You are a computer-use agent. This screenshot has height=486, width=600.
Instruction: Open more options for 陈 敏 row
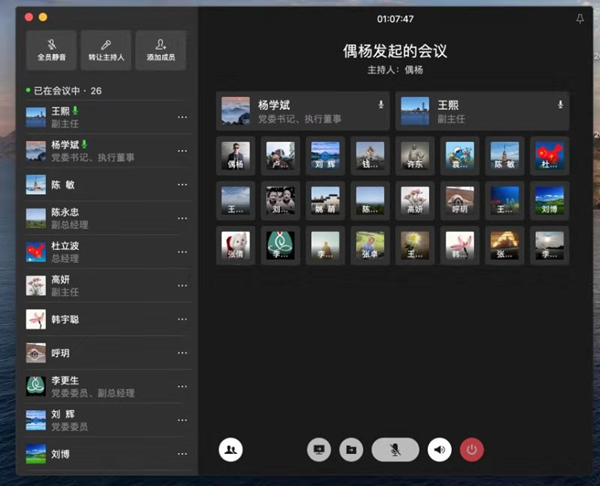point(183,184)
